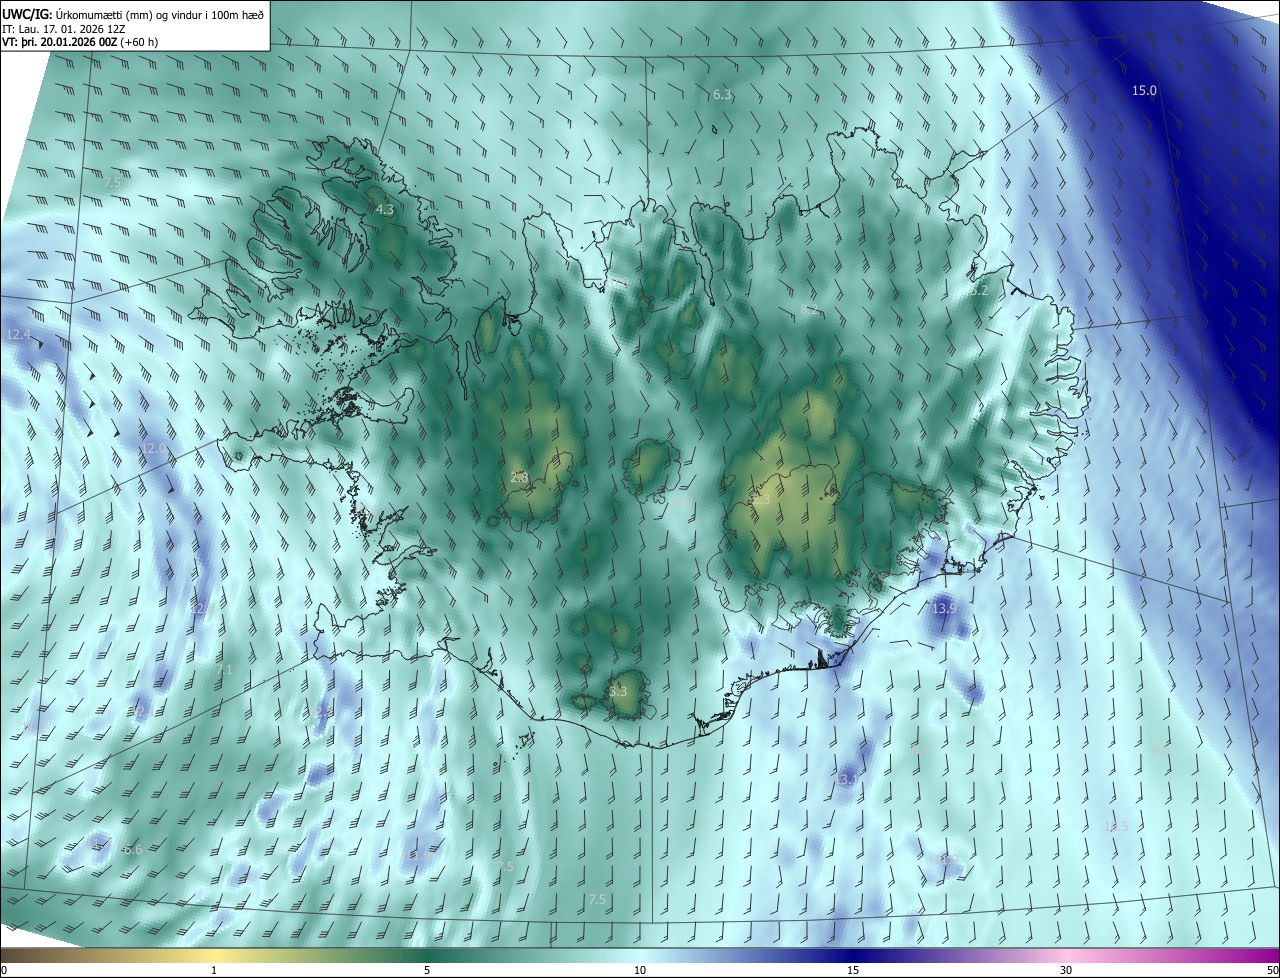Click the '12.4' value label on the map
Viewport: 1280px width, 978px height.
coord(18,334)
